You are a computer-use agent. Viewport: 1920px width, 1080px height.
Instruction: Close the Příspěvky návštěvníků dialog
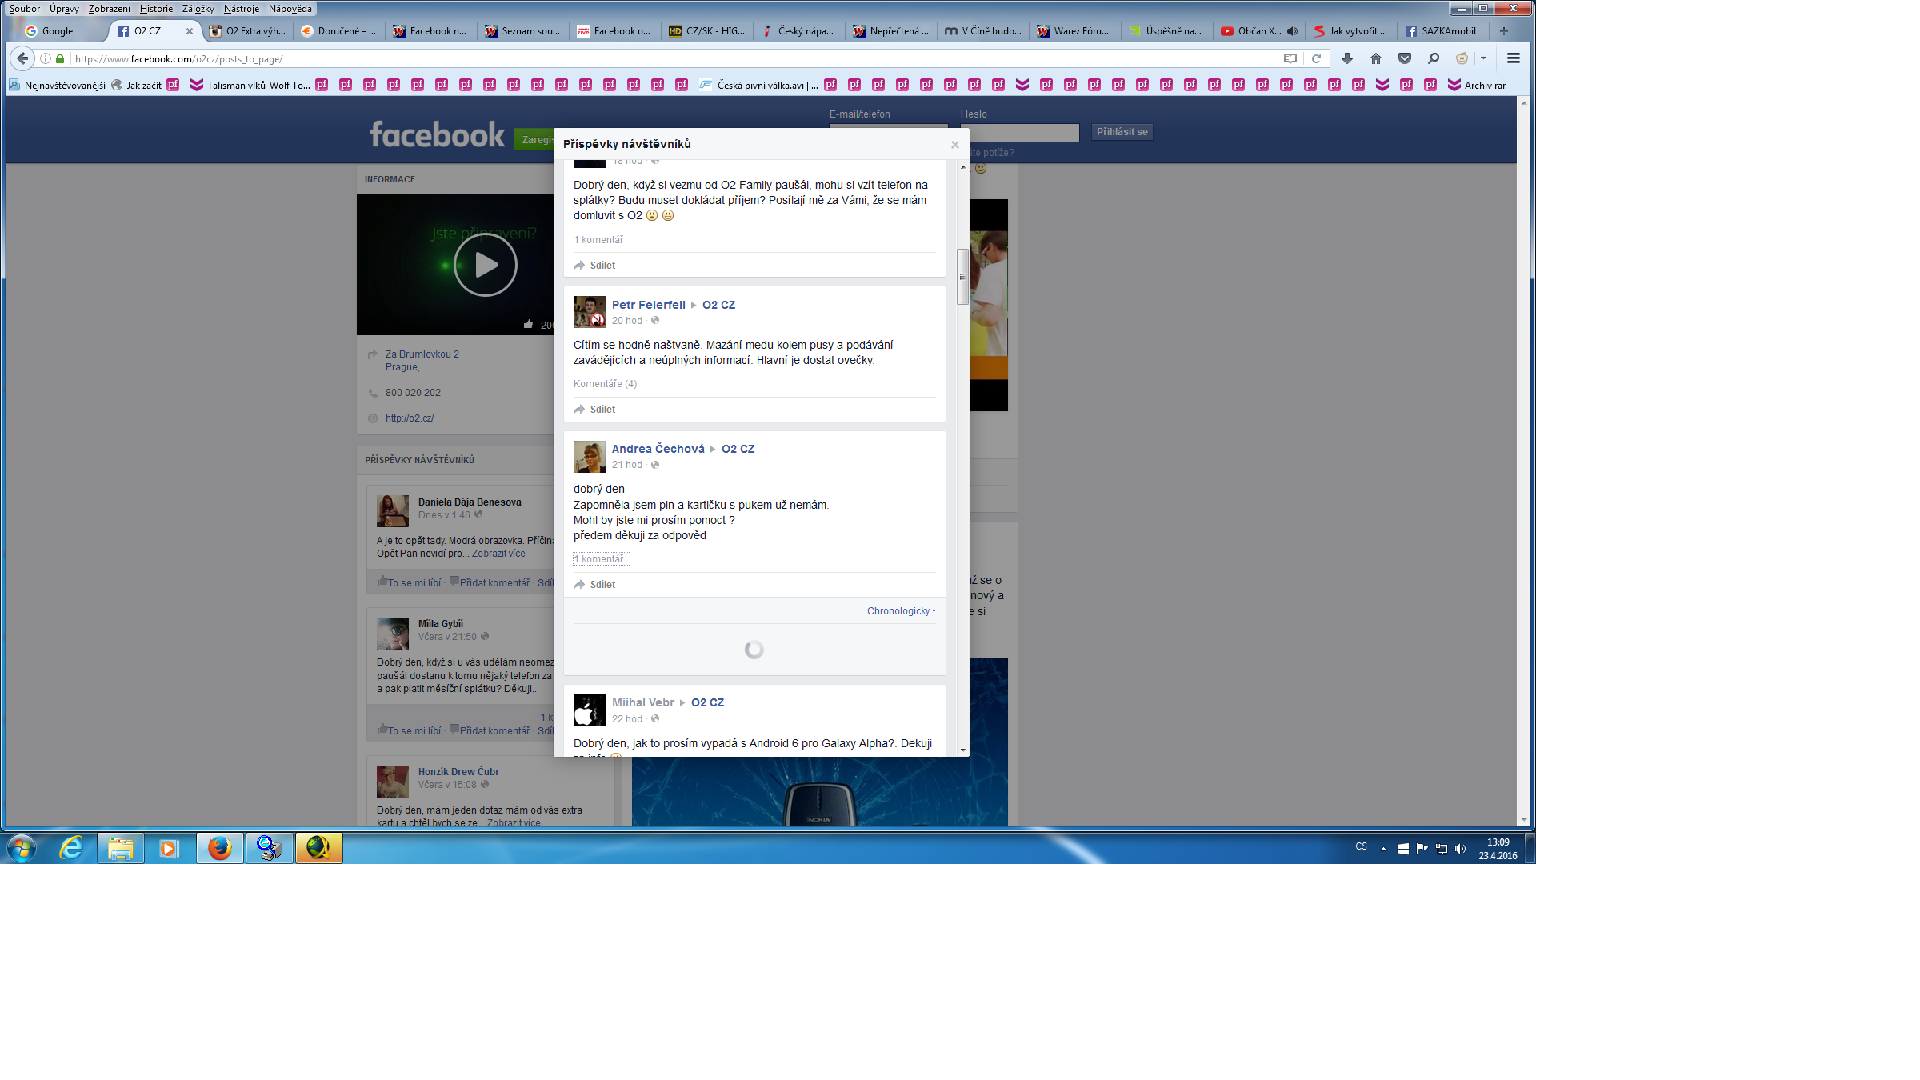(955, 145)
